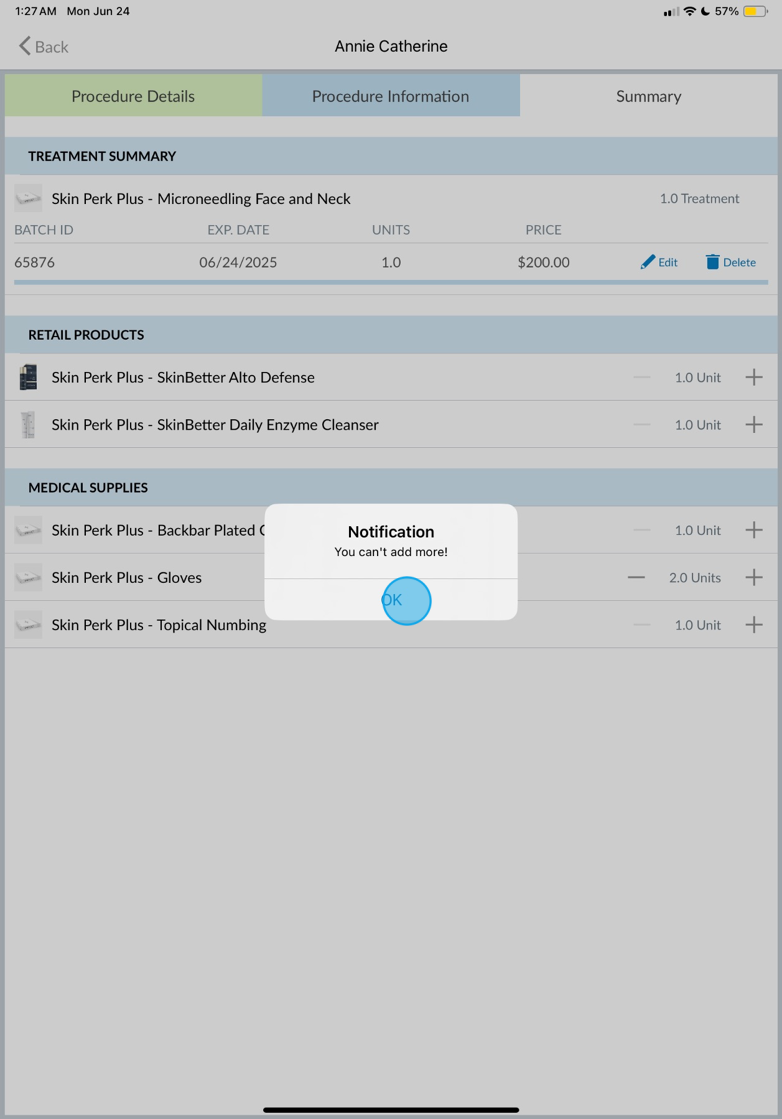
Task: Go back using the Back button
Action: click(44, 46)
